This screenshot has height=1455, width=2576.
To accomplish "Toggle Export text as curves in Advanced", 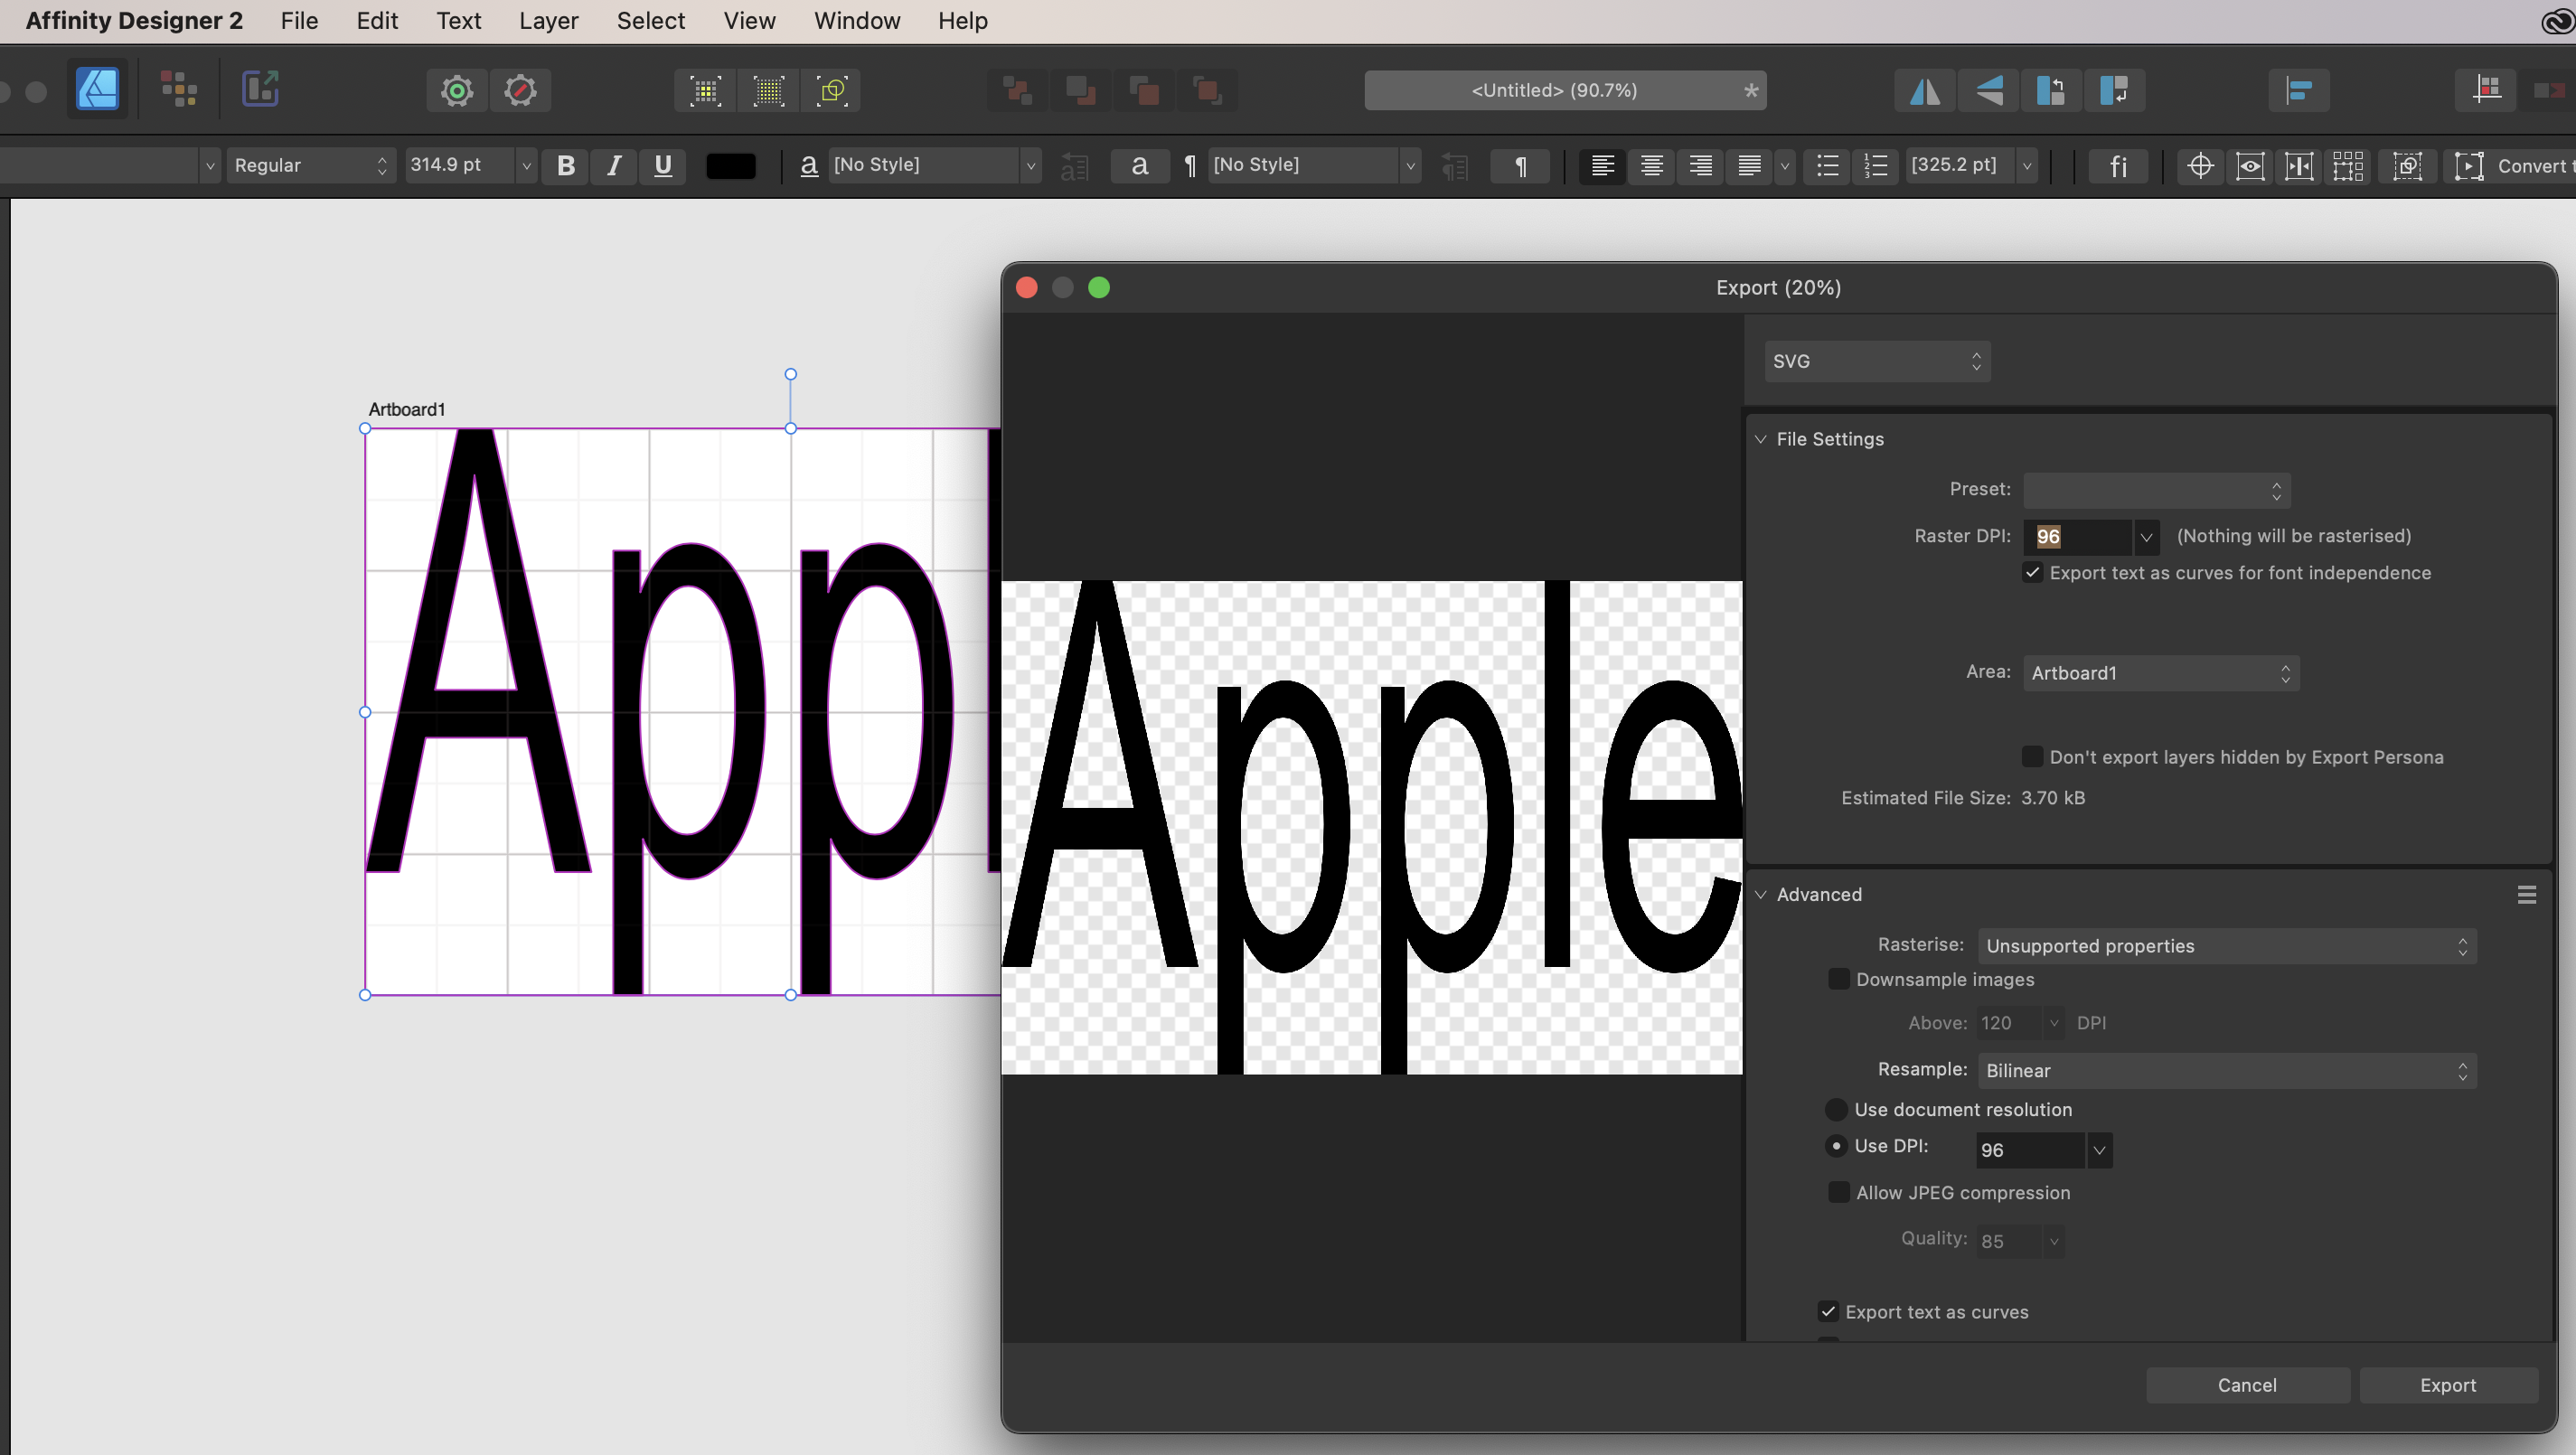I will tap(1828, 1310).
